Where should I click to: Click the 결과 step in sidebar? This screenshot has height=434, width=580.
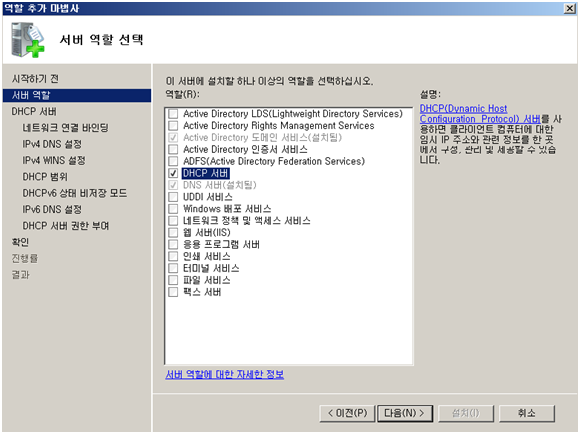20,275
